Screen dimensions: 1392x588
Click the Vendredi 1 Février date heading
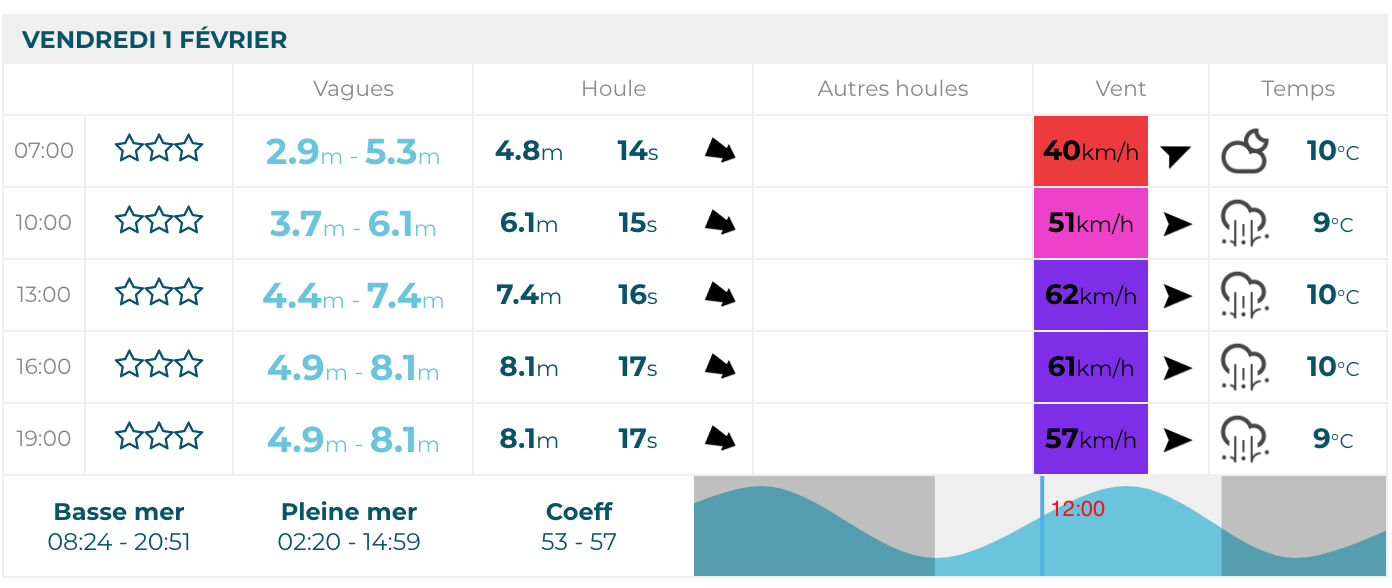pos(155,40)
